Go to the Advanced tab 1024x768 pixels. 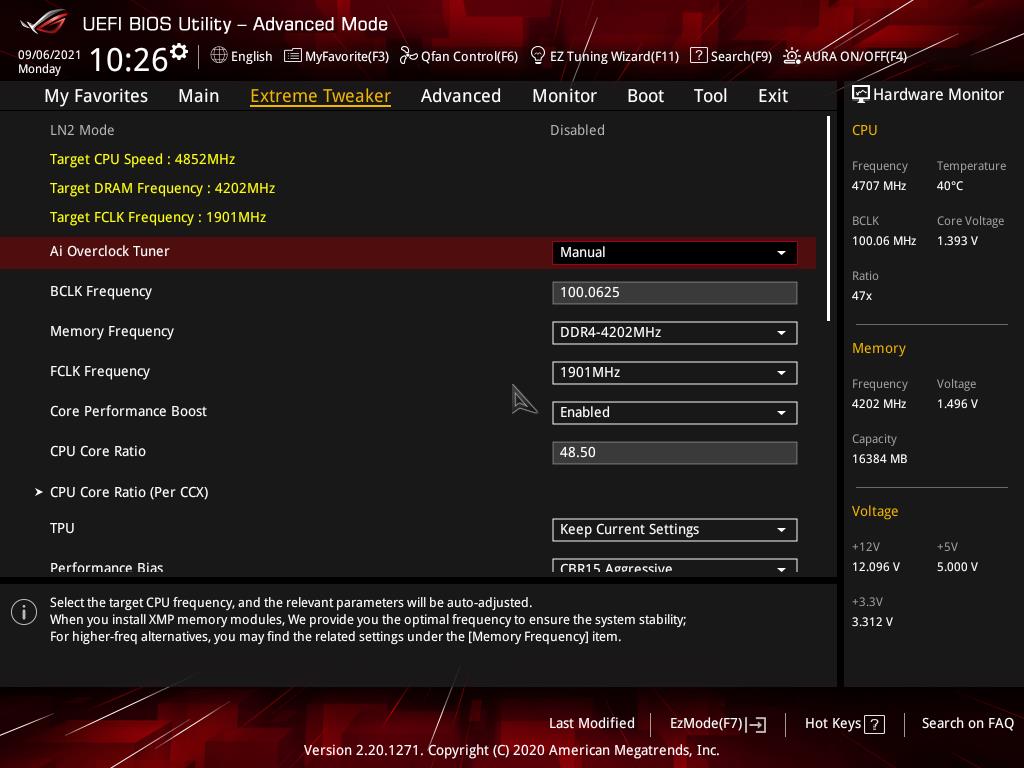coord(460,96)
